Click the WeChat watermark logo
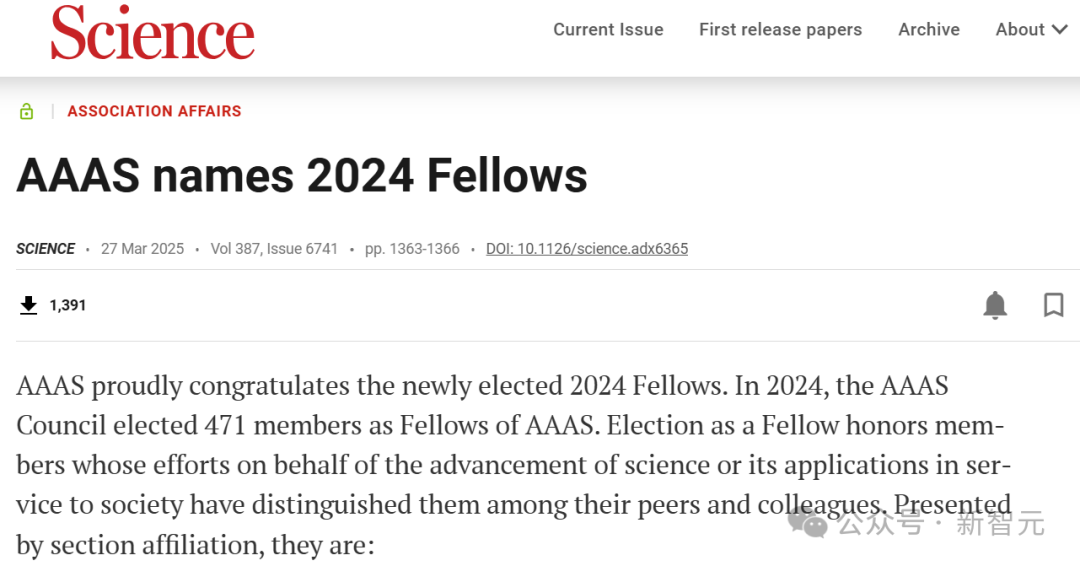The height and width of the screenshot is (566, 1080). (x=807, y=522)
